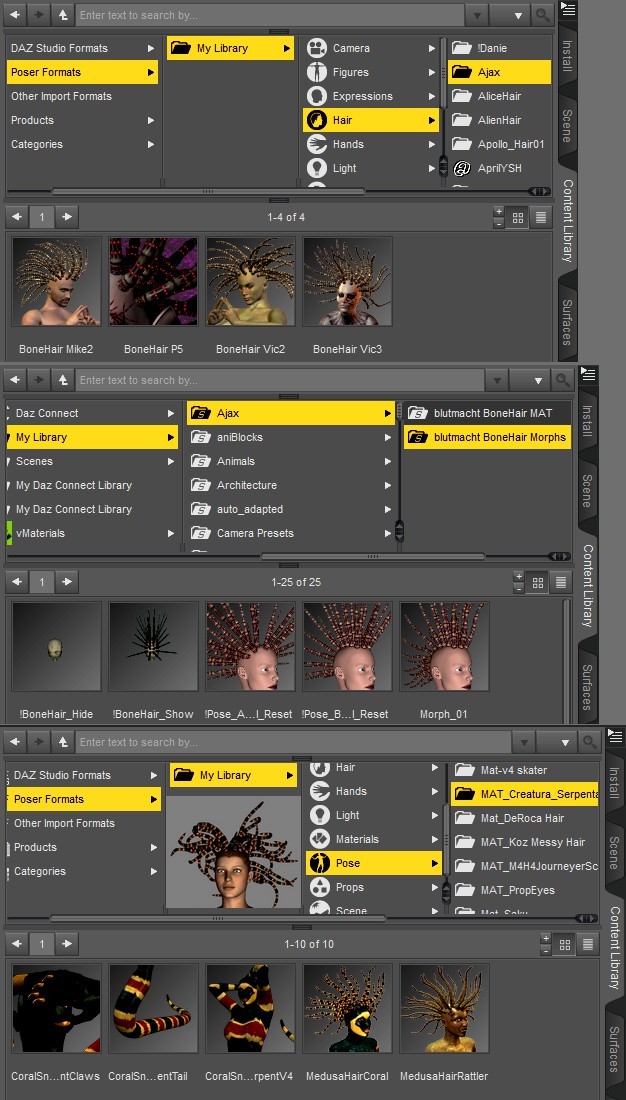Viewport: 626px width, 1100px height.
Task: Open the Mat_DeRoca Hair folder icon
Action: 465,818
